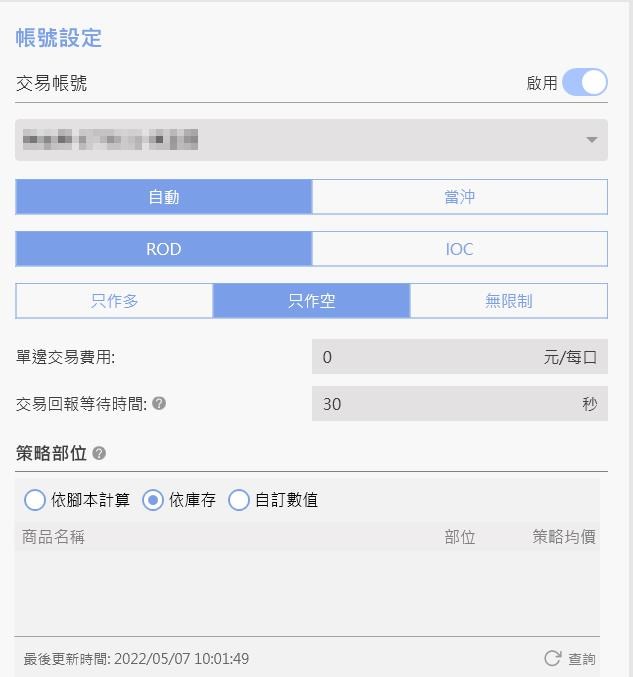Open the 交易帳號 account dropdown
Viewport: 633px width, 677px height.
point(300,140)
